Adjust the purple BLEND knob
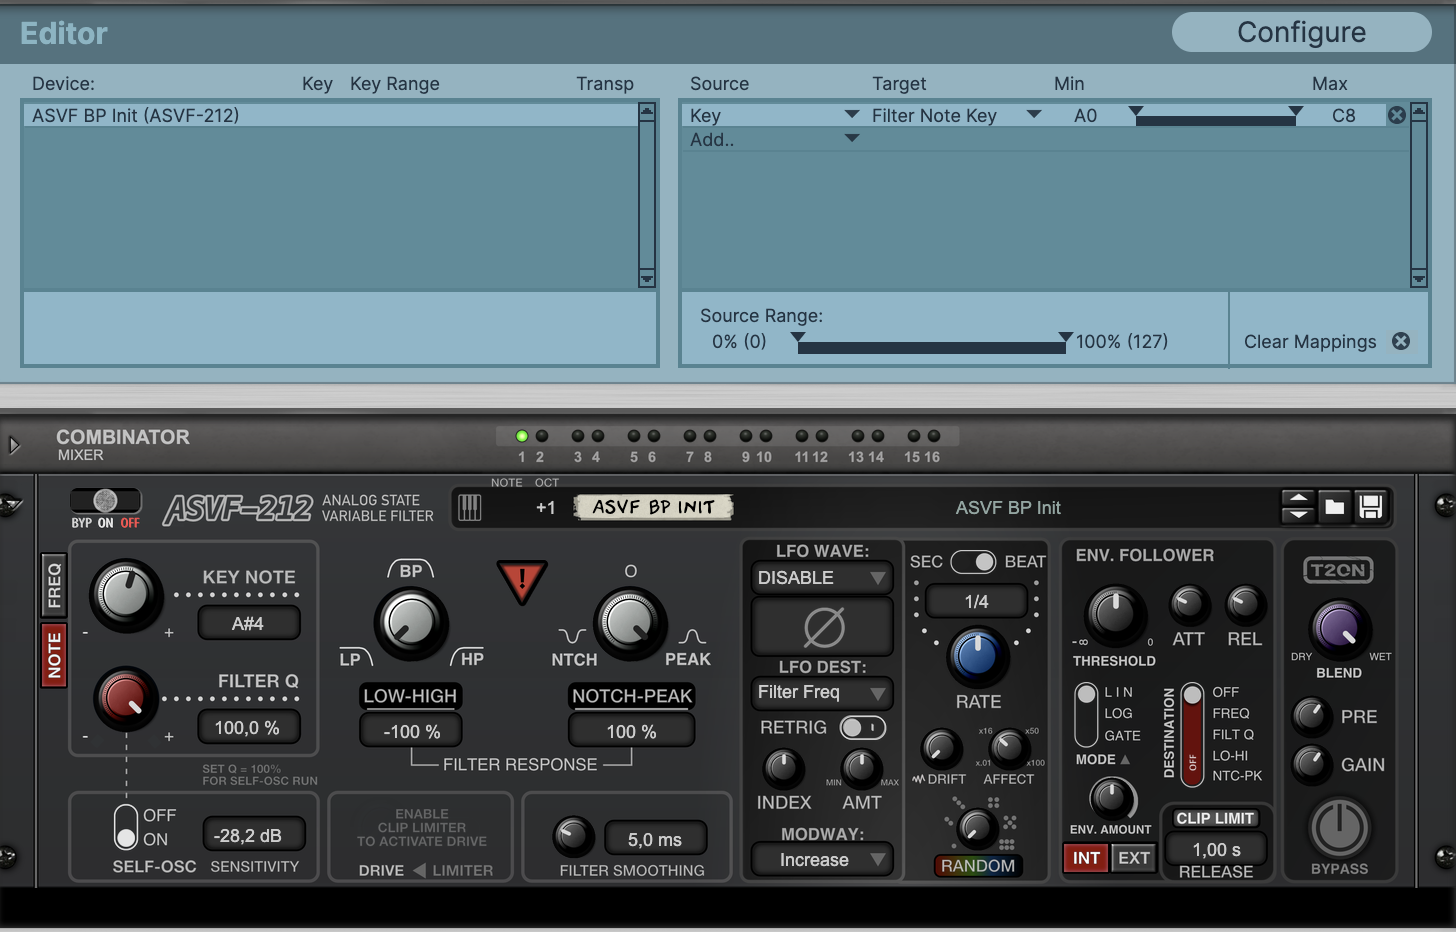 click(1339, 628)
